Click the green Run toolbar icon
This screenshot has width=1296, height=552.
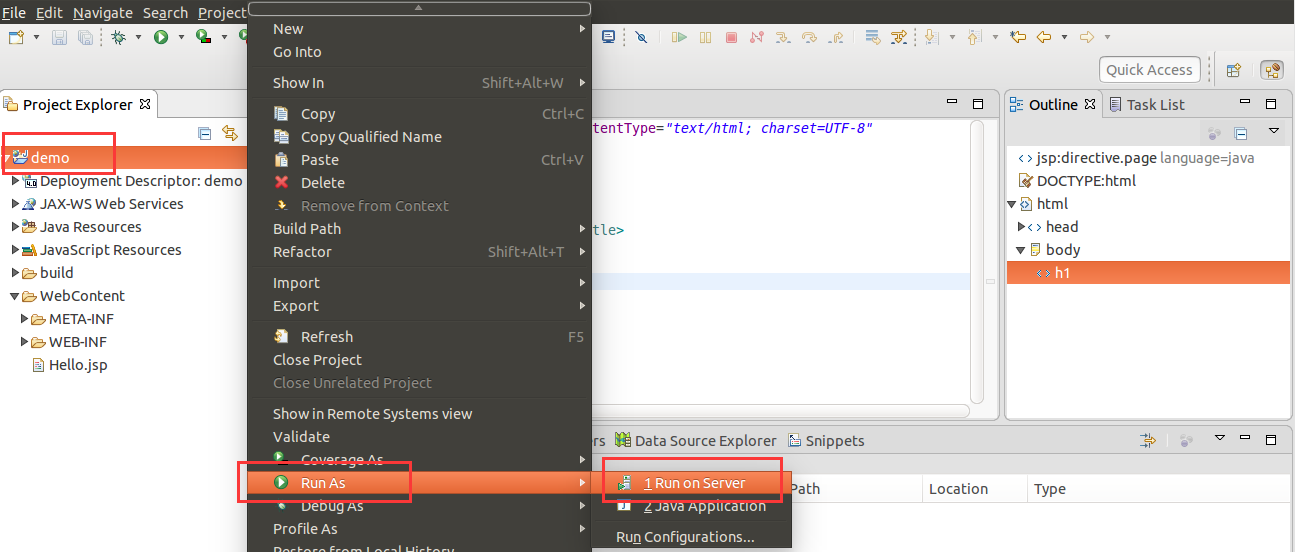[160, 37]
